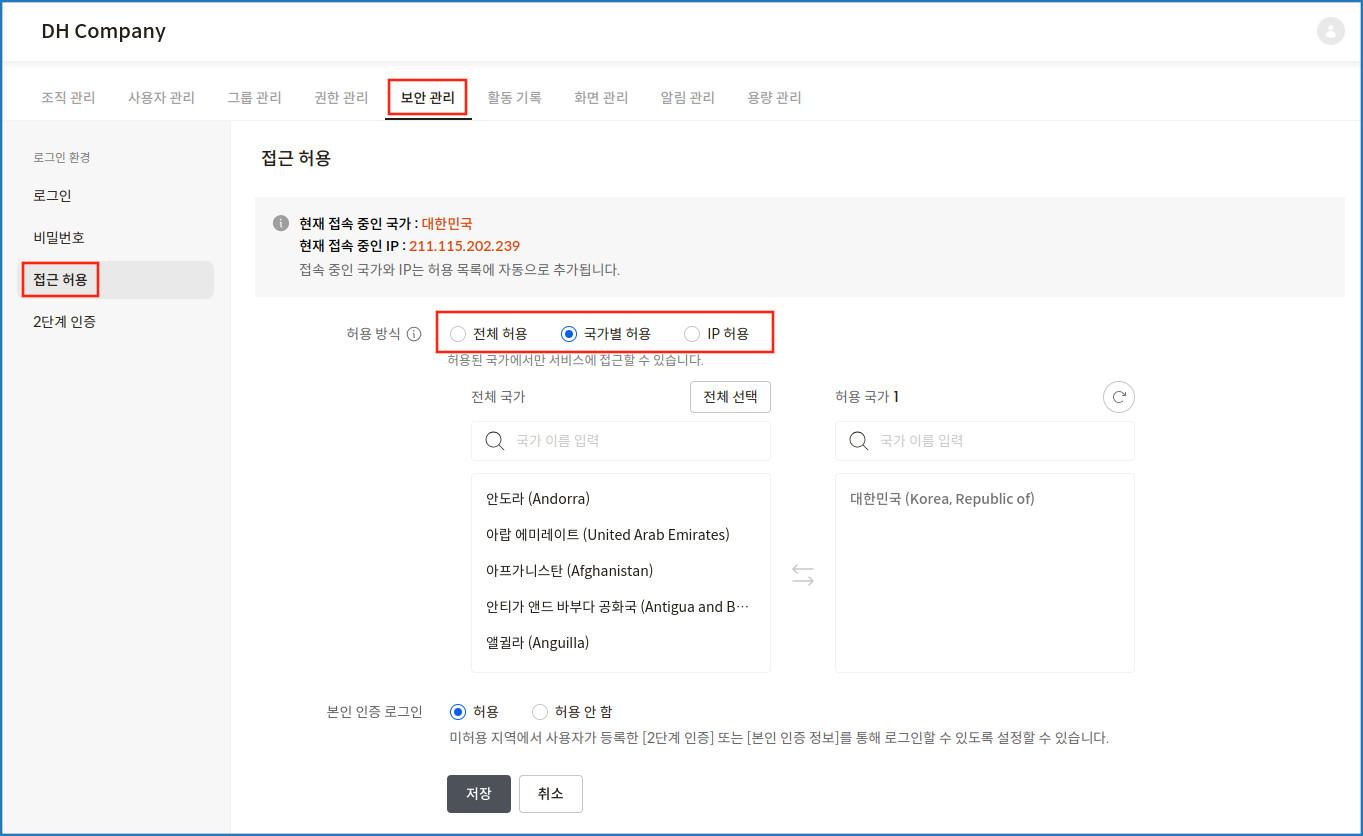Click the swap arrows between country lists
1363x836 pixels.
point(803,575)
